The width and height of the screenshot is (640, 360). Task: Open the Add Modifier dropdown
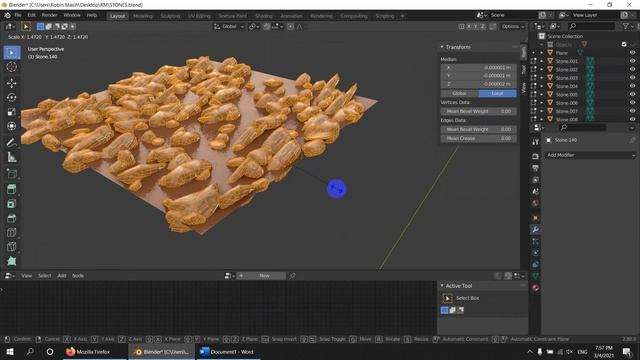pos(590,155)
